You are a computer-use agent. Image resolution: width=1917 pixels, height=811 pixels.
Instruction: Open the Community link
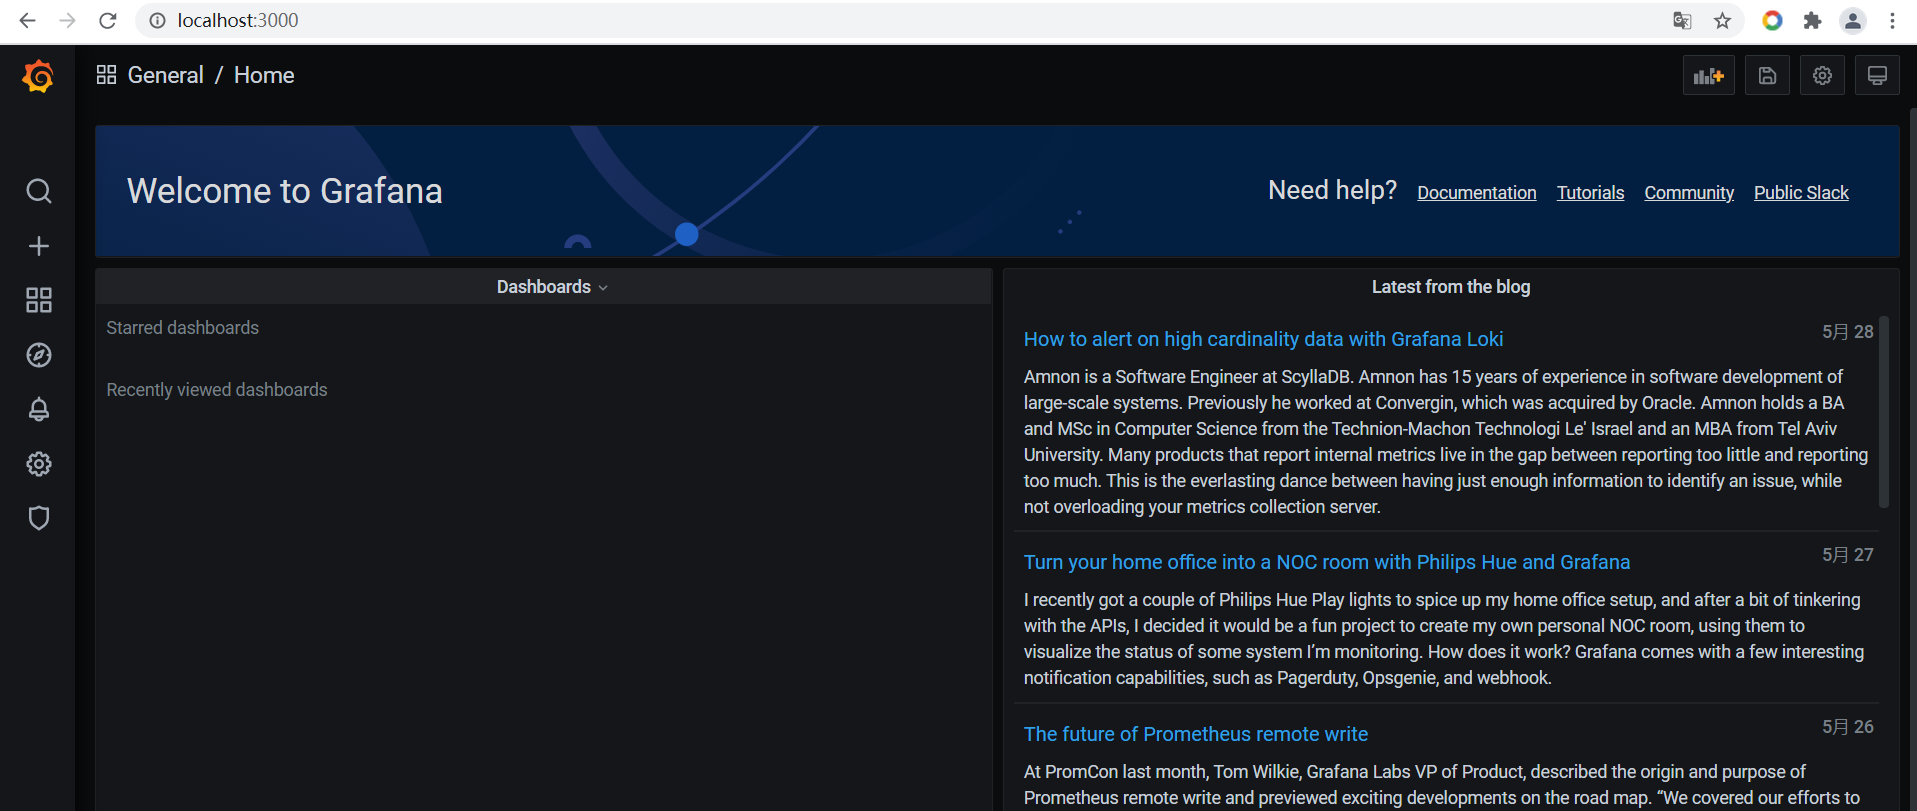click(1689, 193)
